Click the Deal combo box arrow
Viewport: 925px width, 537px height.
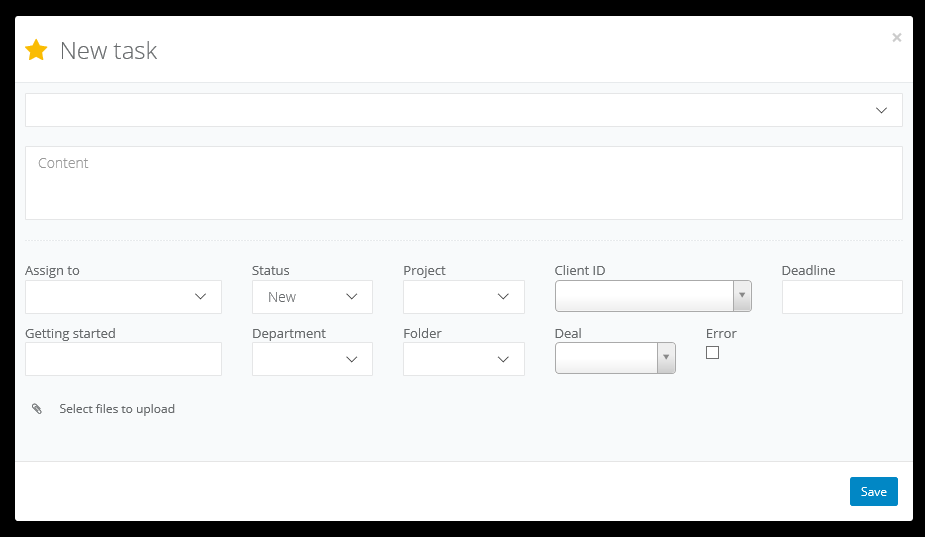[666, 358]
